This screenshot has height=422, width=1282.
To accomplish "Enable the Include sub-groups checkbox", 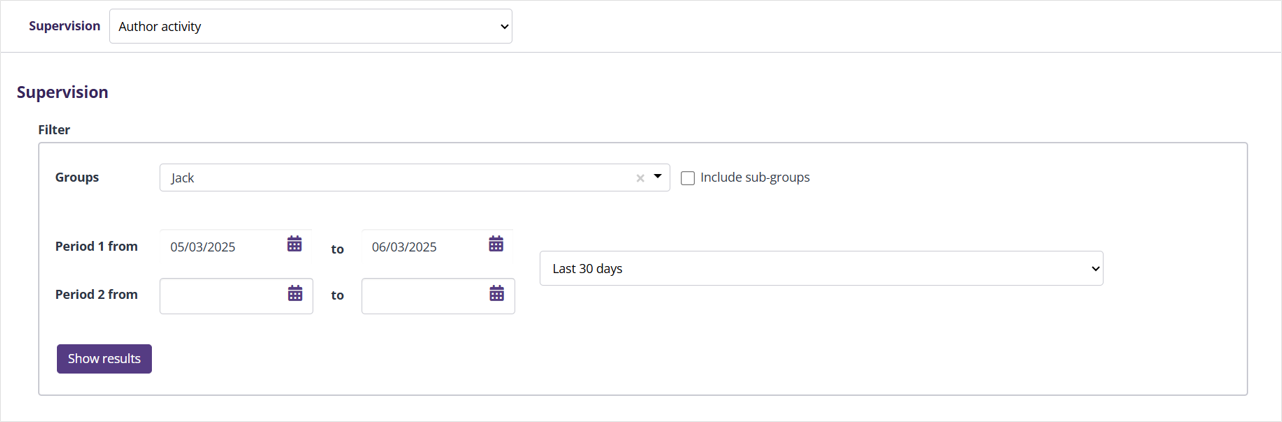I will pos(688,178).
